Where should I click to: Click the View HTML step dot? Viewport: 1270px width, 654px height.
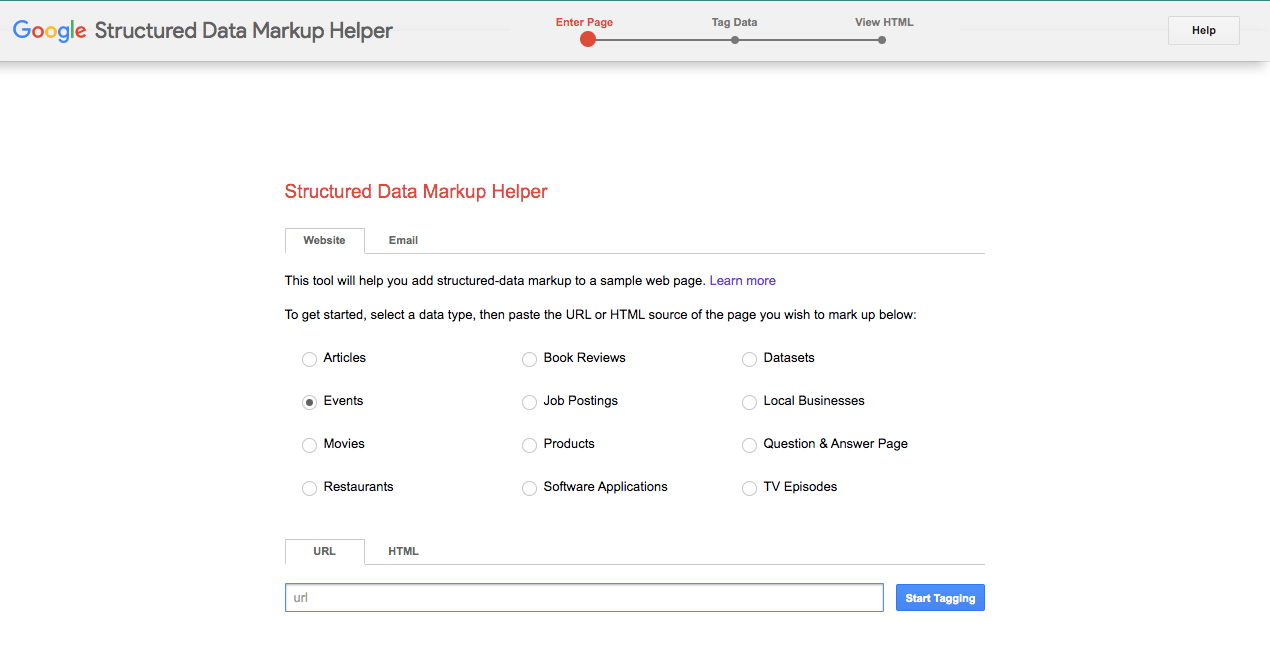tap(882, 40)
